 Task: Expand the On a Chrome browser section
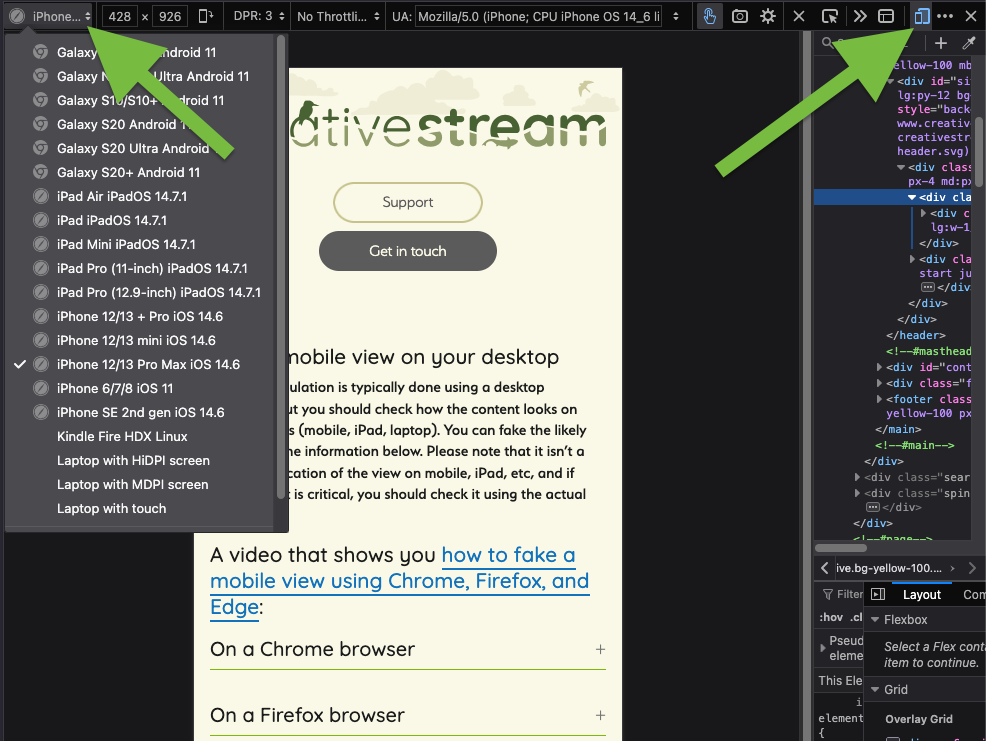click(600, 649)
